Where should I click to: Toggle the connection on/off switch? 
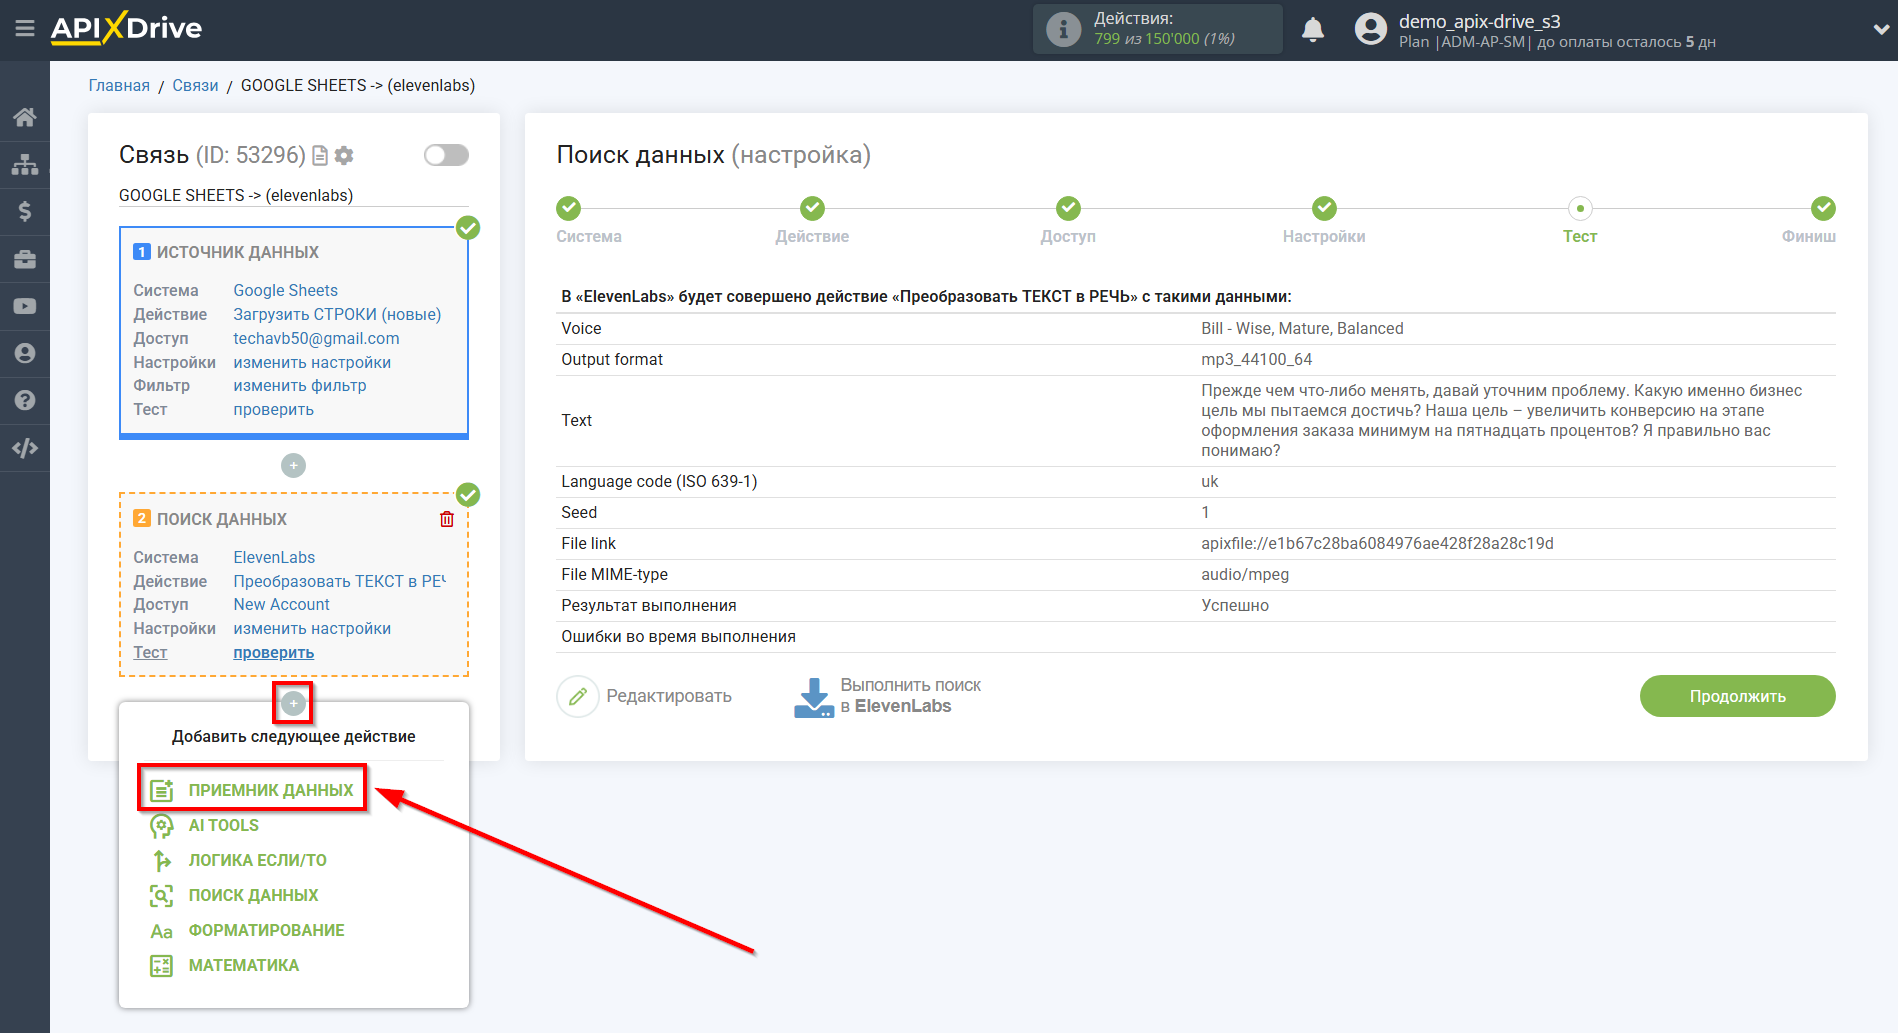(x=446, y=155)
